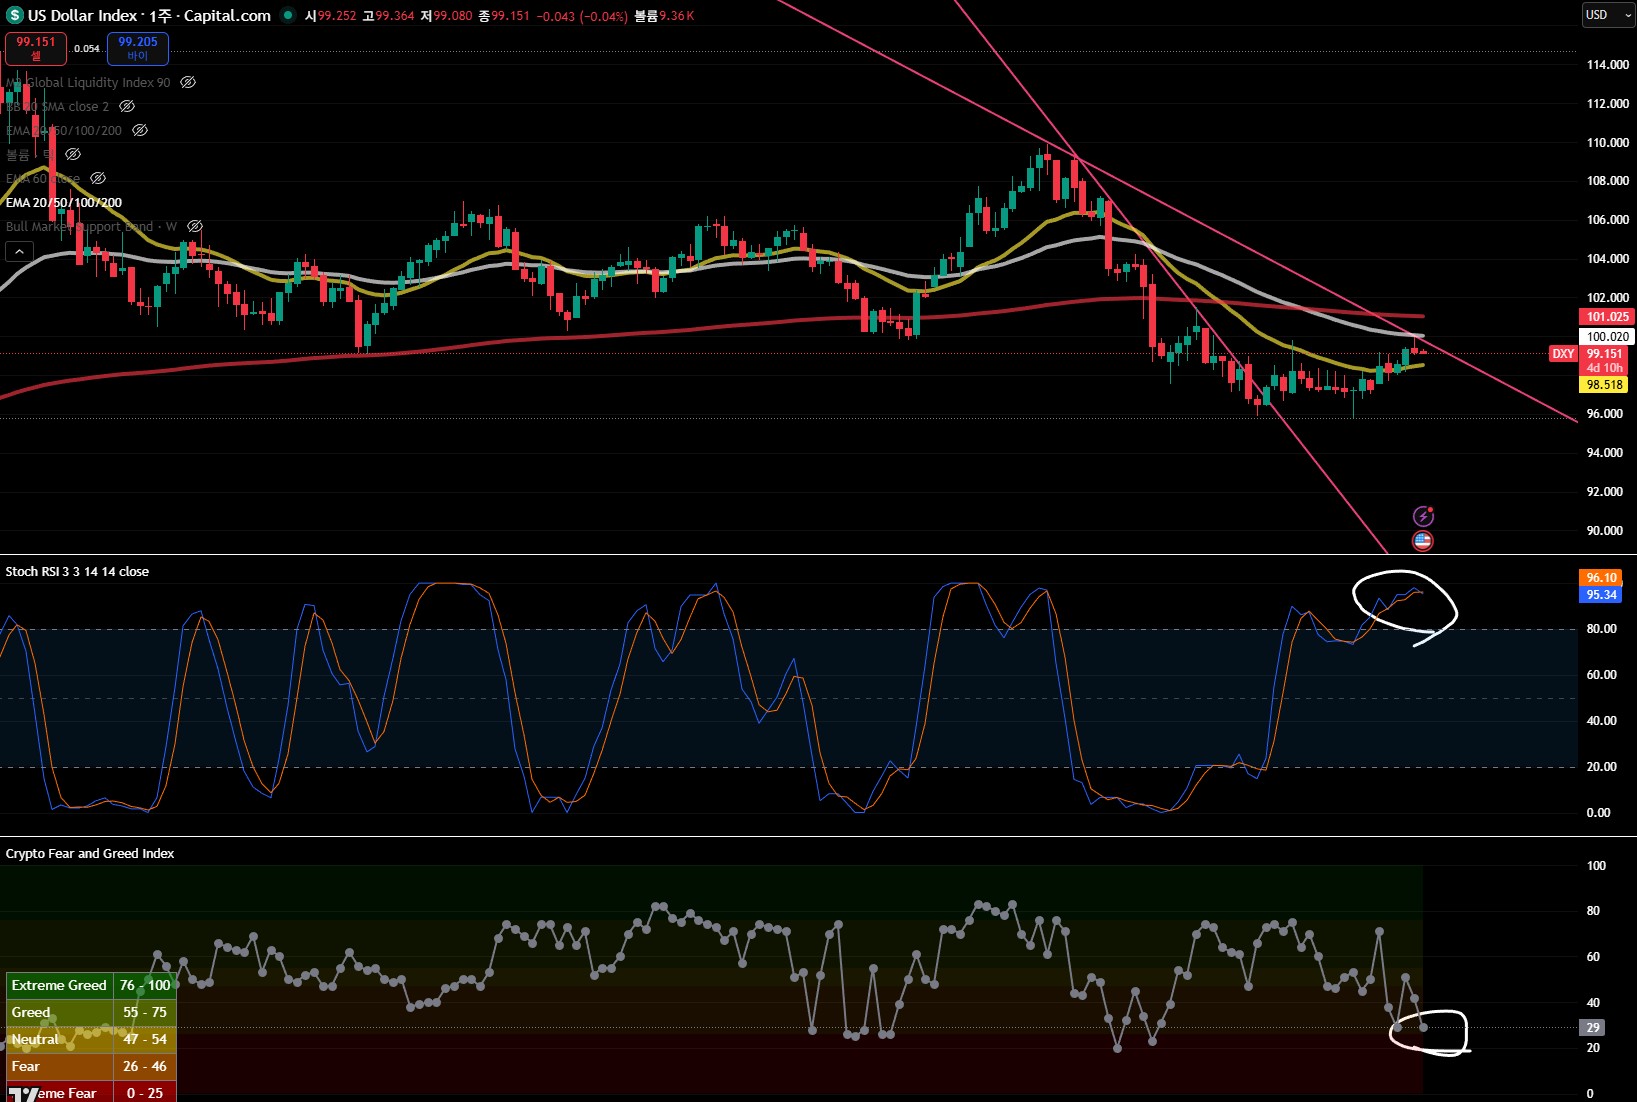Click the Greed row label in the table
Viewport: 1637px width, 1102px height.
31,1012
